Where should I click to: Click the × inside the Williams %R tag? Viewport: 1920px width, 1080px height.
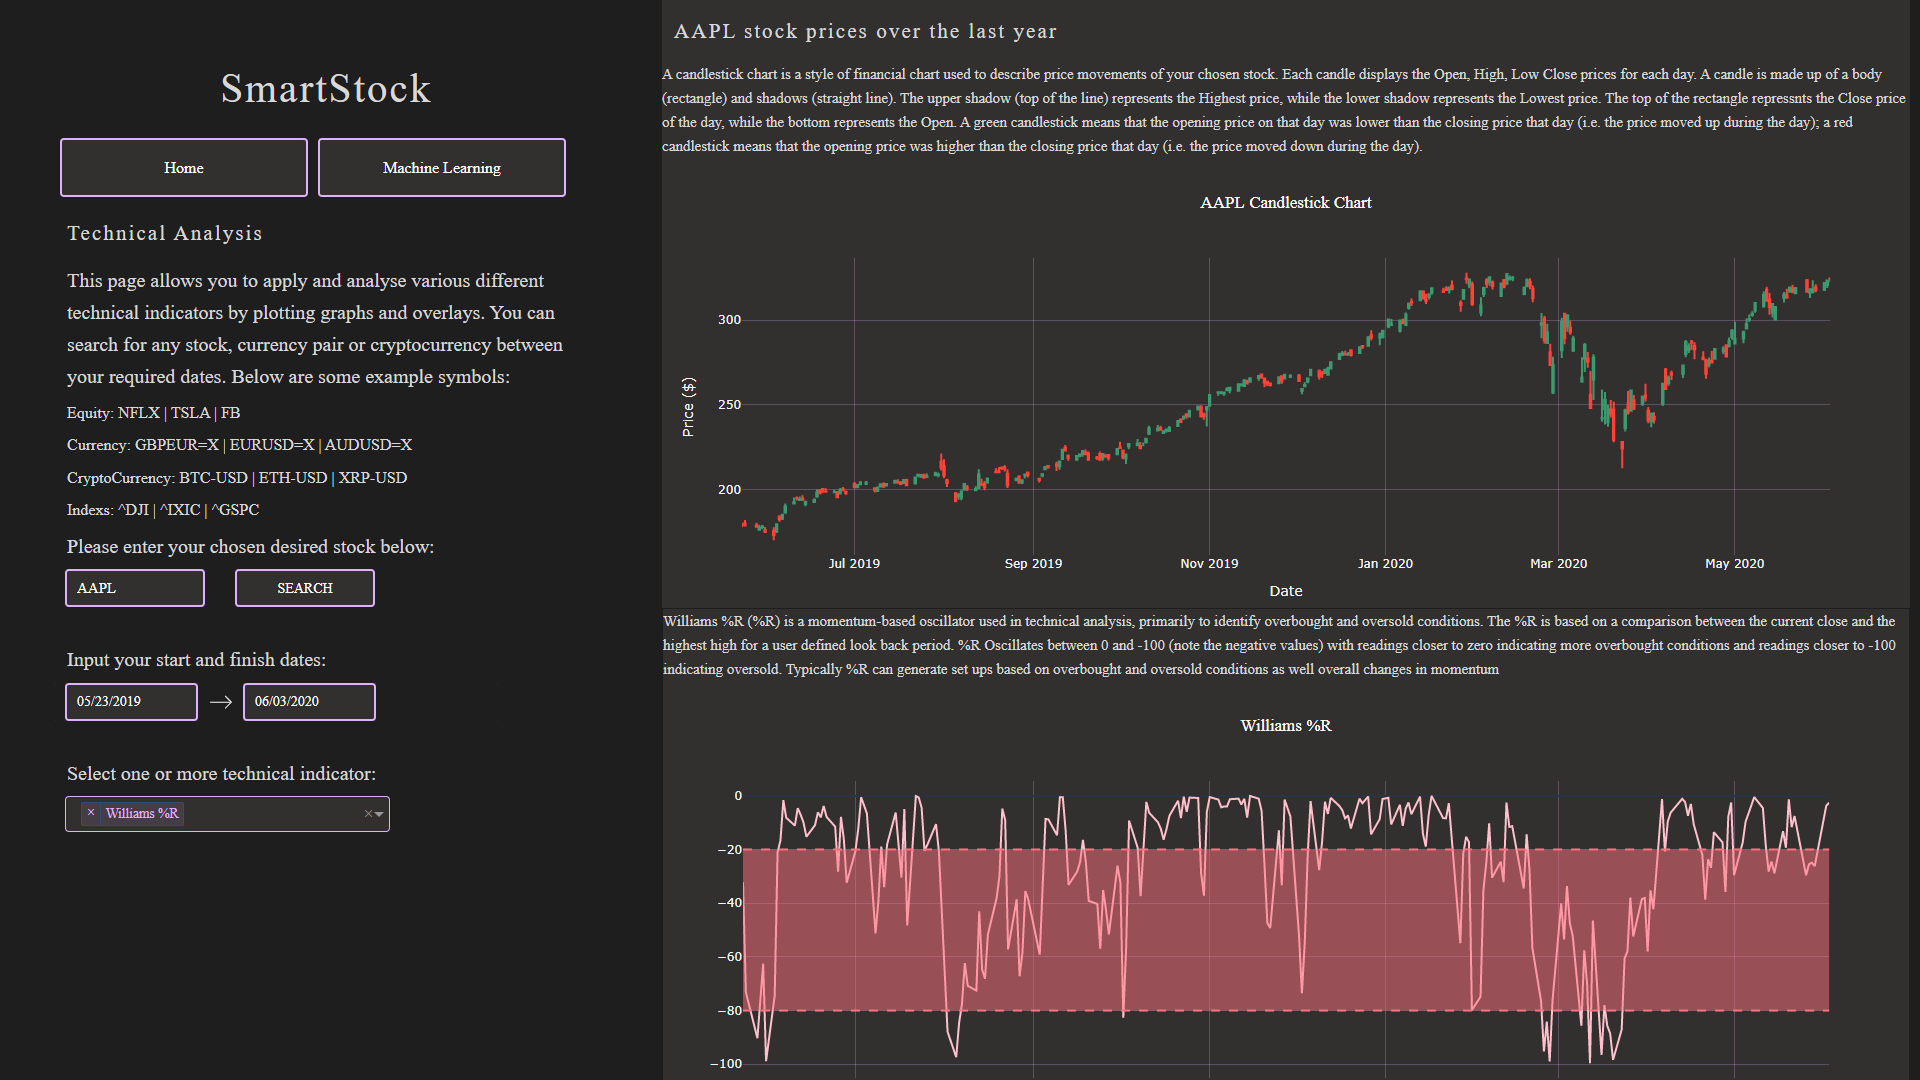(91, 813)
